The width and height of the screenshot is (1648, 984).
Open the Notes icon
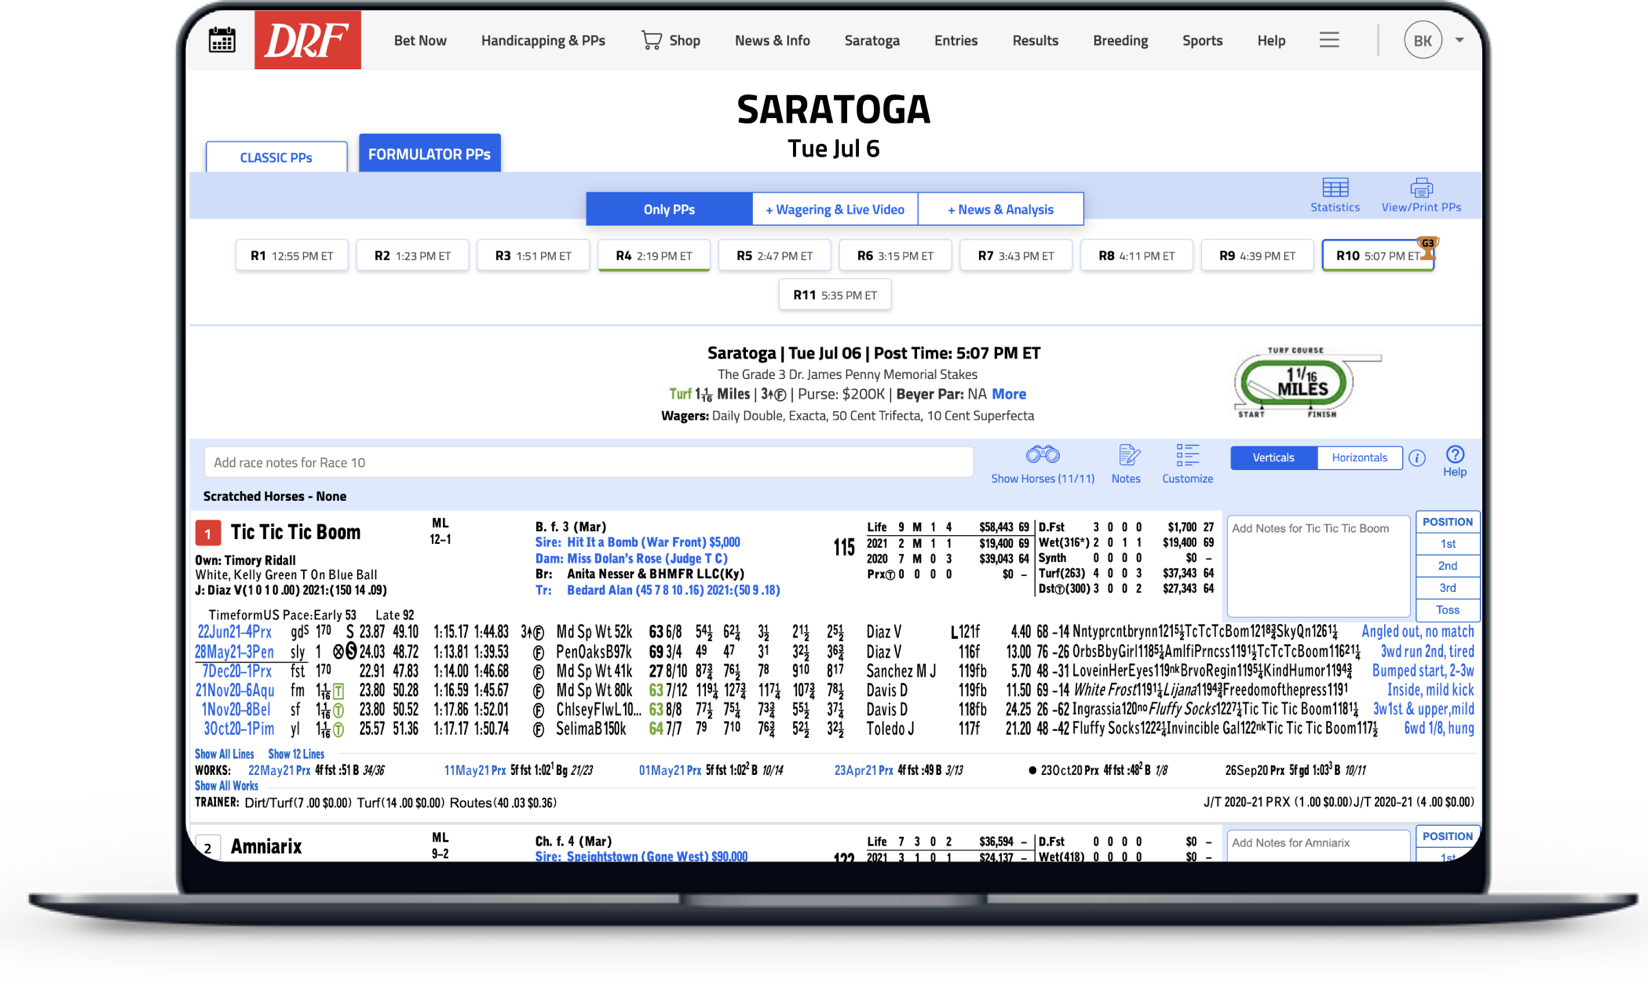click(x=1127, y=456)
